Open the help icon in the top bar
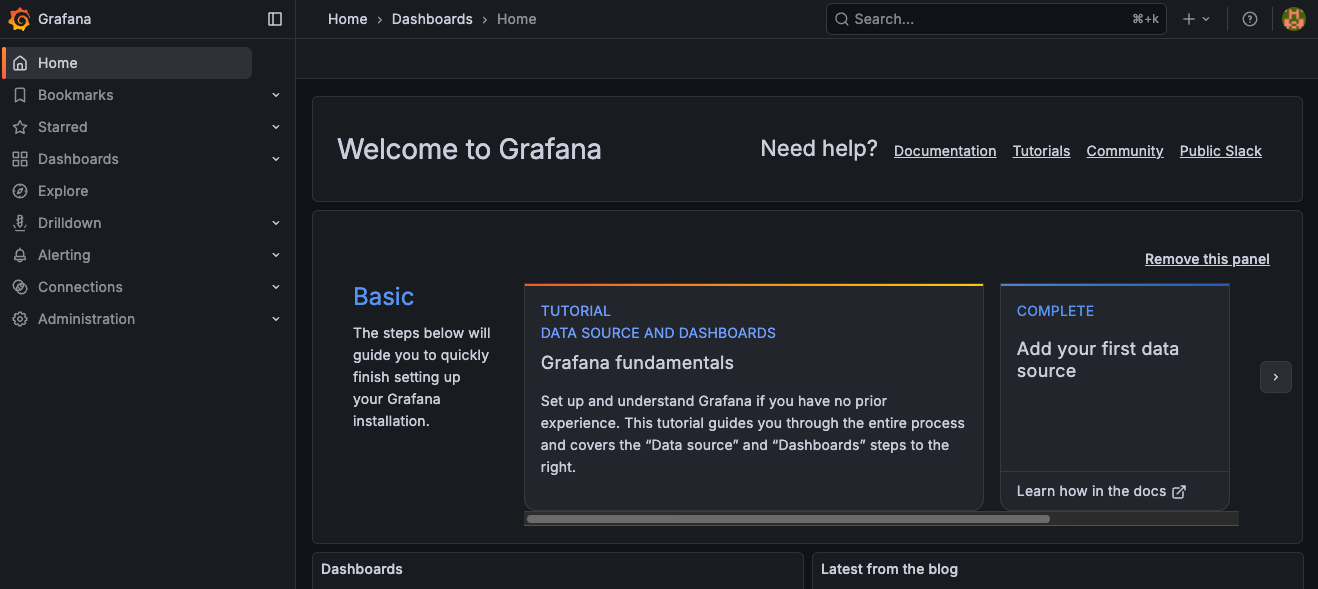This screenshot has height=589, width=1318. pos(1249,18)
